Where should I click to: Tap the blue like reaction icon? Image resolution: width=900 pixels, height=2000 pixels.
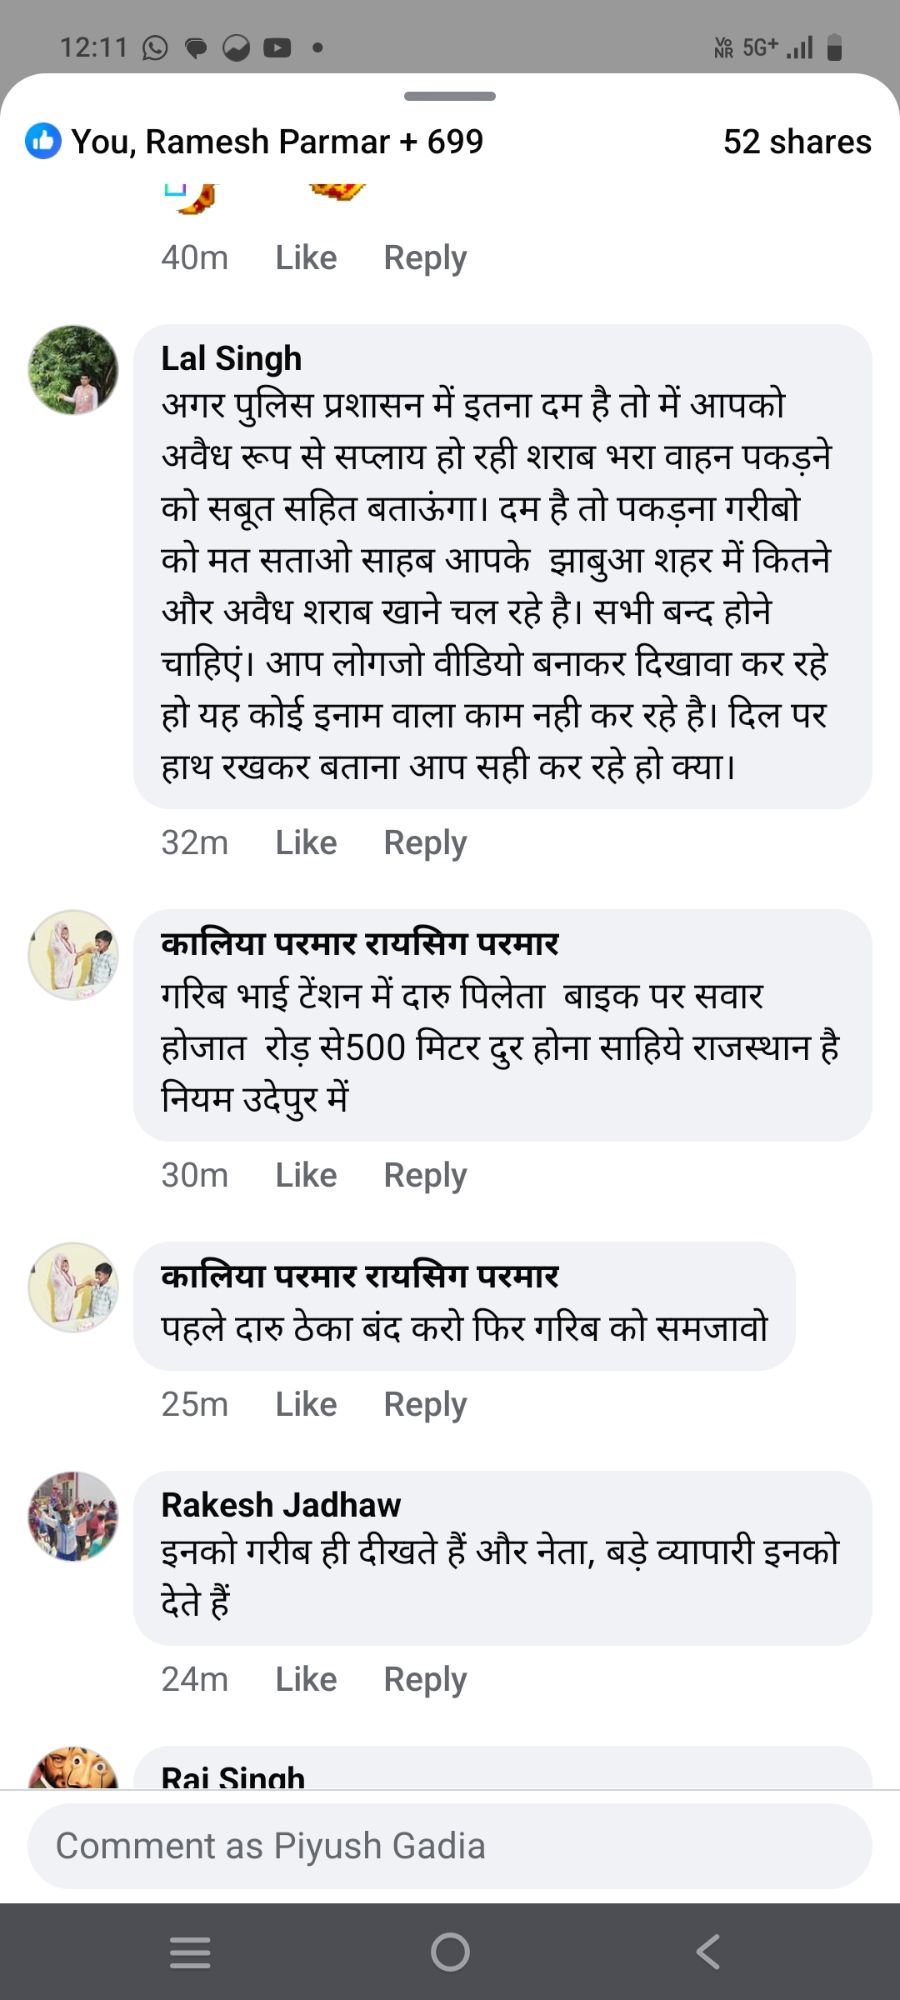[x=43, y=141]
